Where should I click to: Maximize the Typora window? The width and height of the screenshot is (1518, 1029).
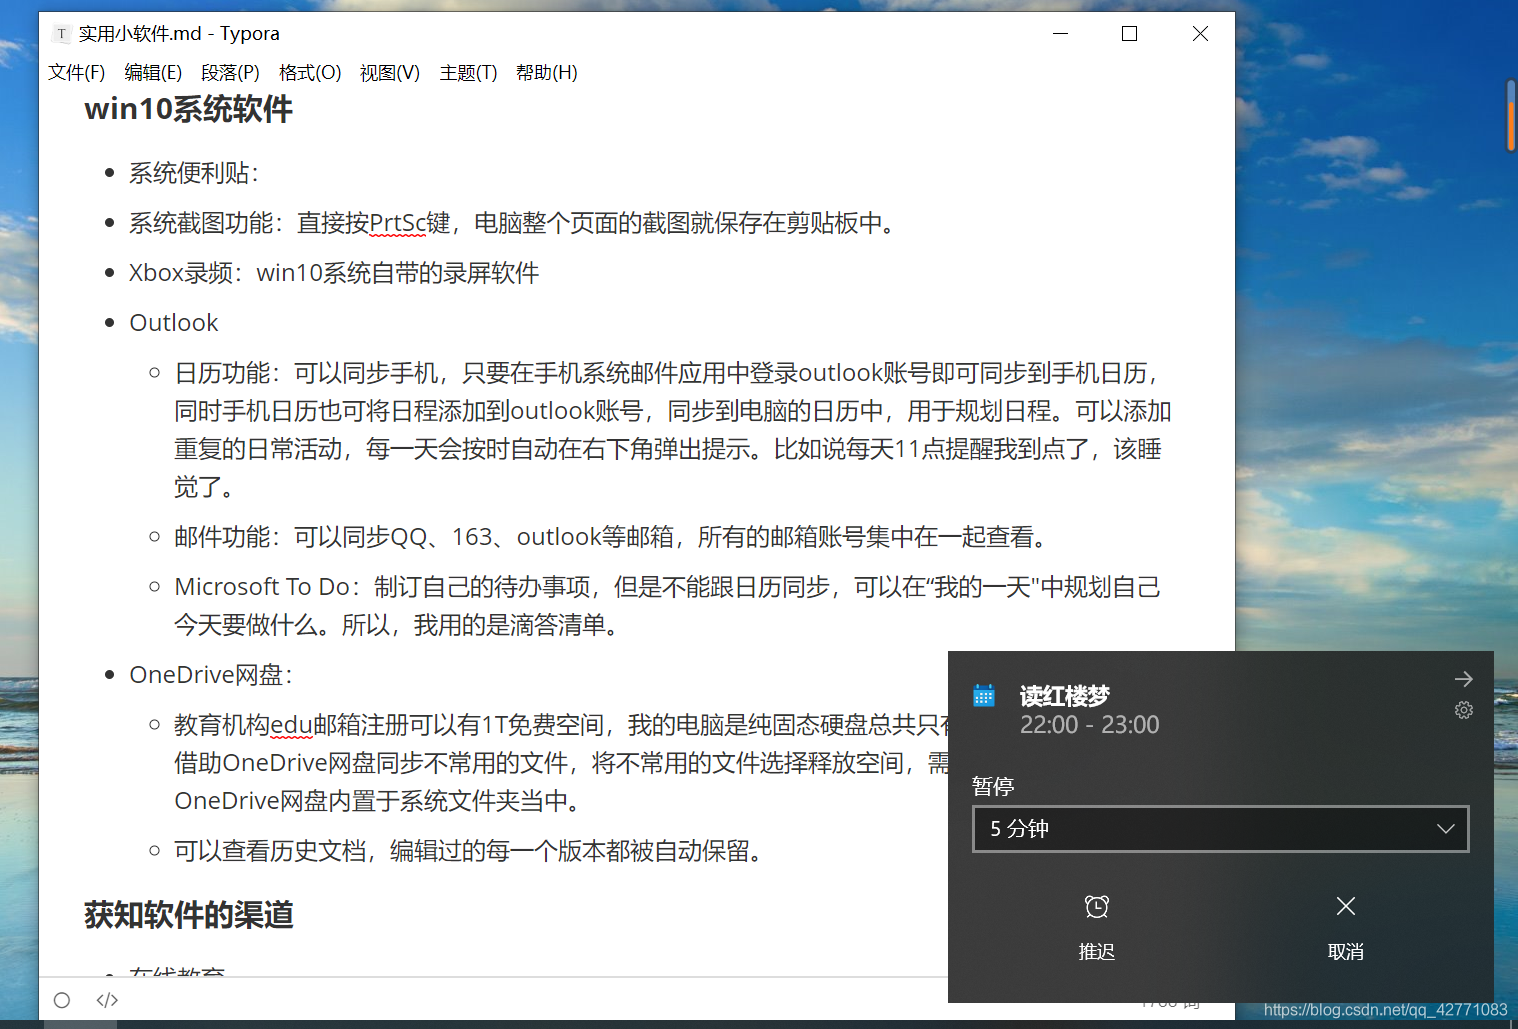click(1130, 34)
